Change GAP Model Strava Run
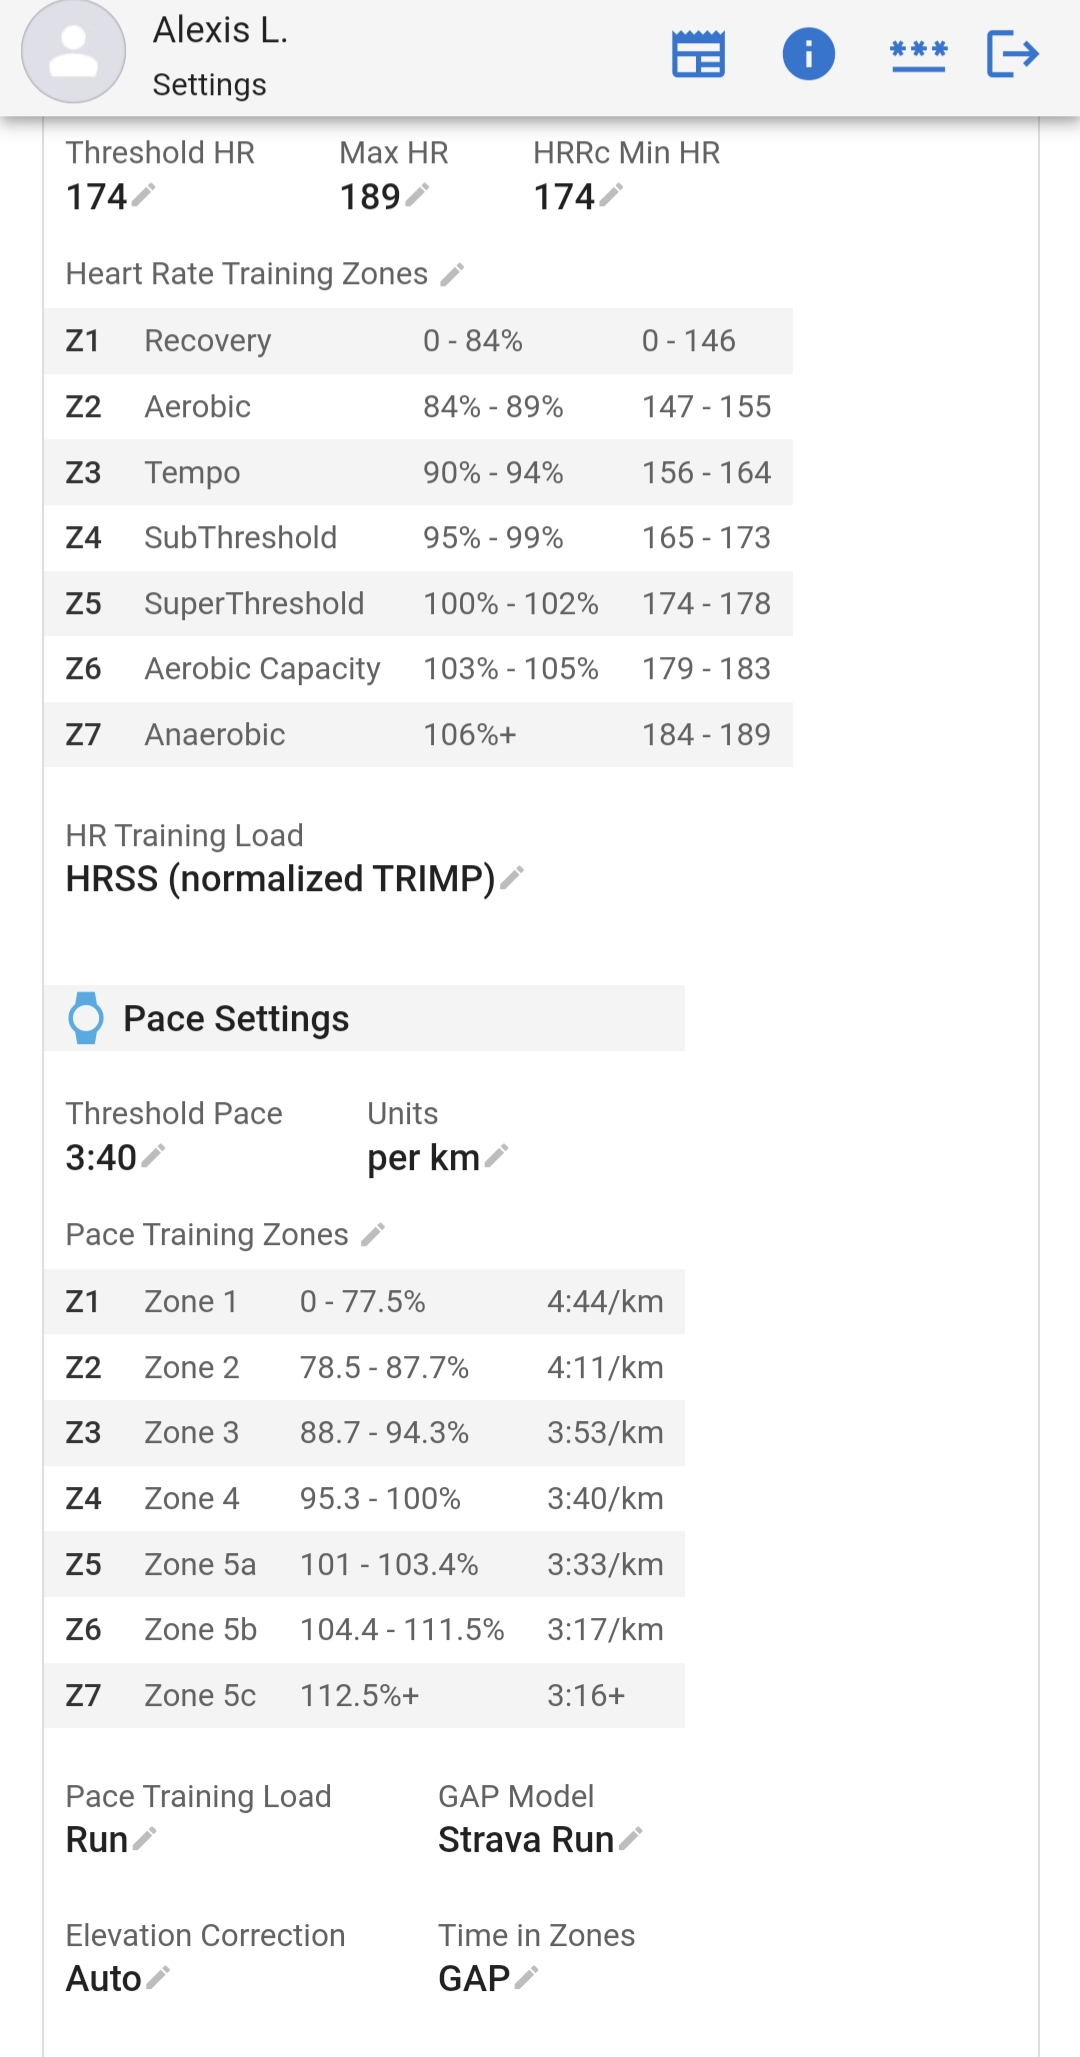 [x=631, y=1838]
